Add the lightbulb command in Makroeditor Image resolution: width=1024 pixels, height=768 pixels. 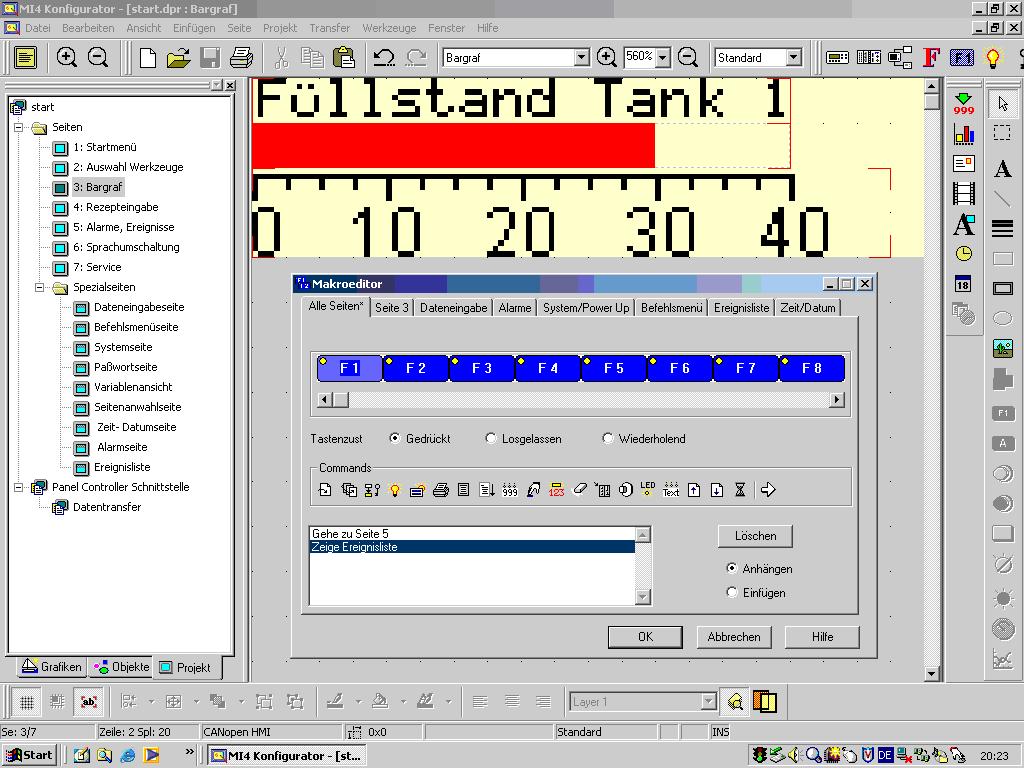(x=394, y=490)
